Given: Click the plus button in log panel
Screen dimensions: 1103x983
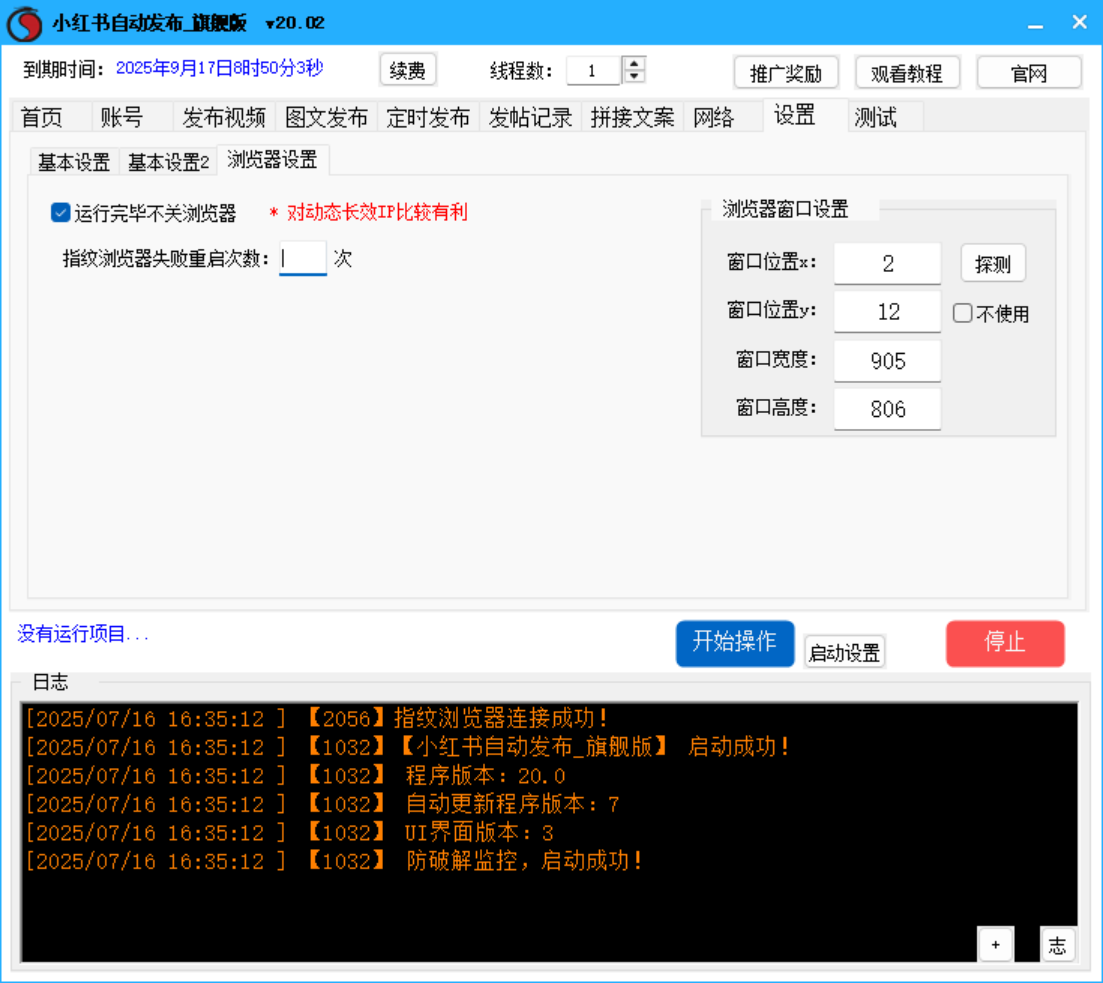Looking at the screenshot, I should (x=995, y=945).
